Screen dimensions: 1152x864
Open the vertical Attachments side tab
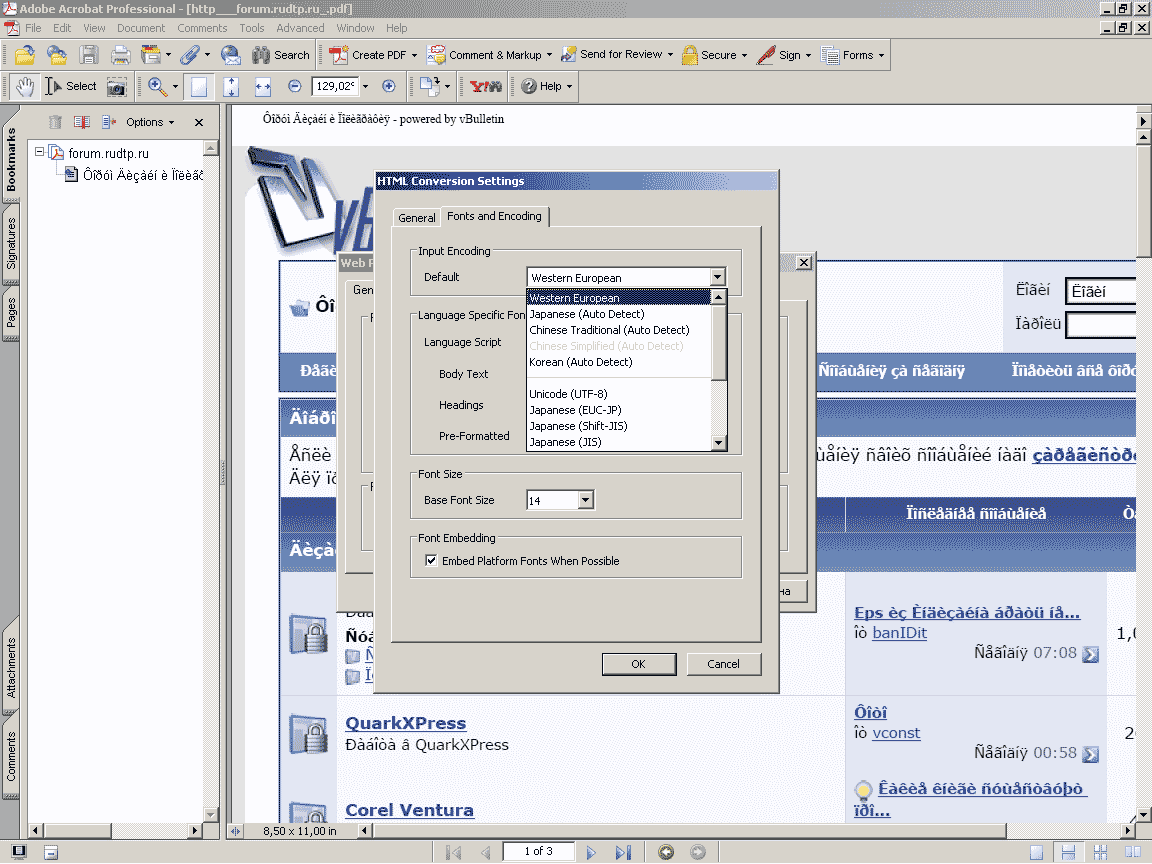[x=11, y=668]
